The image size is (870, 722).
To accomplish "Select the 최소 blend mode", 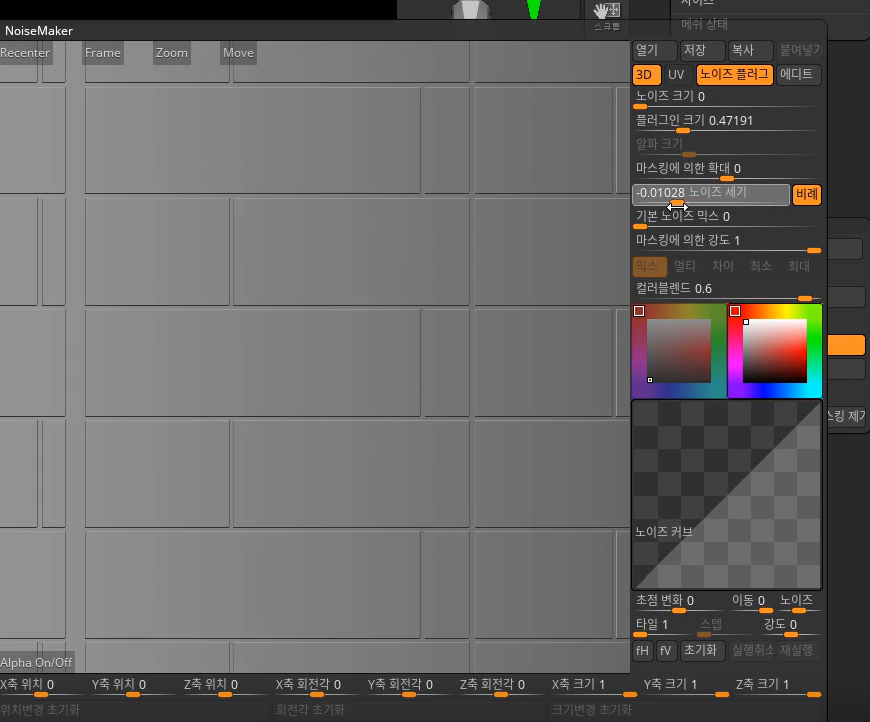I will [761, 267].
